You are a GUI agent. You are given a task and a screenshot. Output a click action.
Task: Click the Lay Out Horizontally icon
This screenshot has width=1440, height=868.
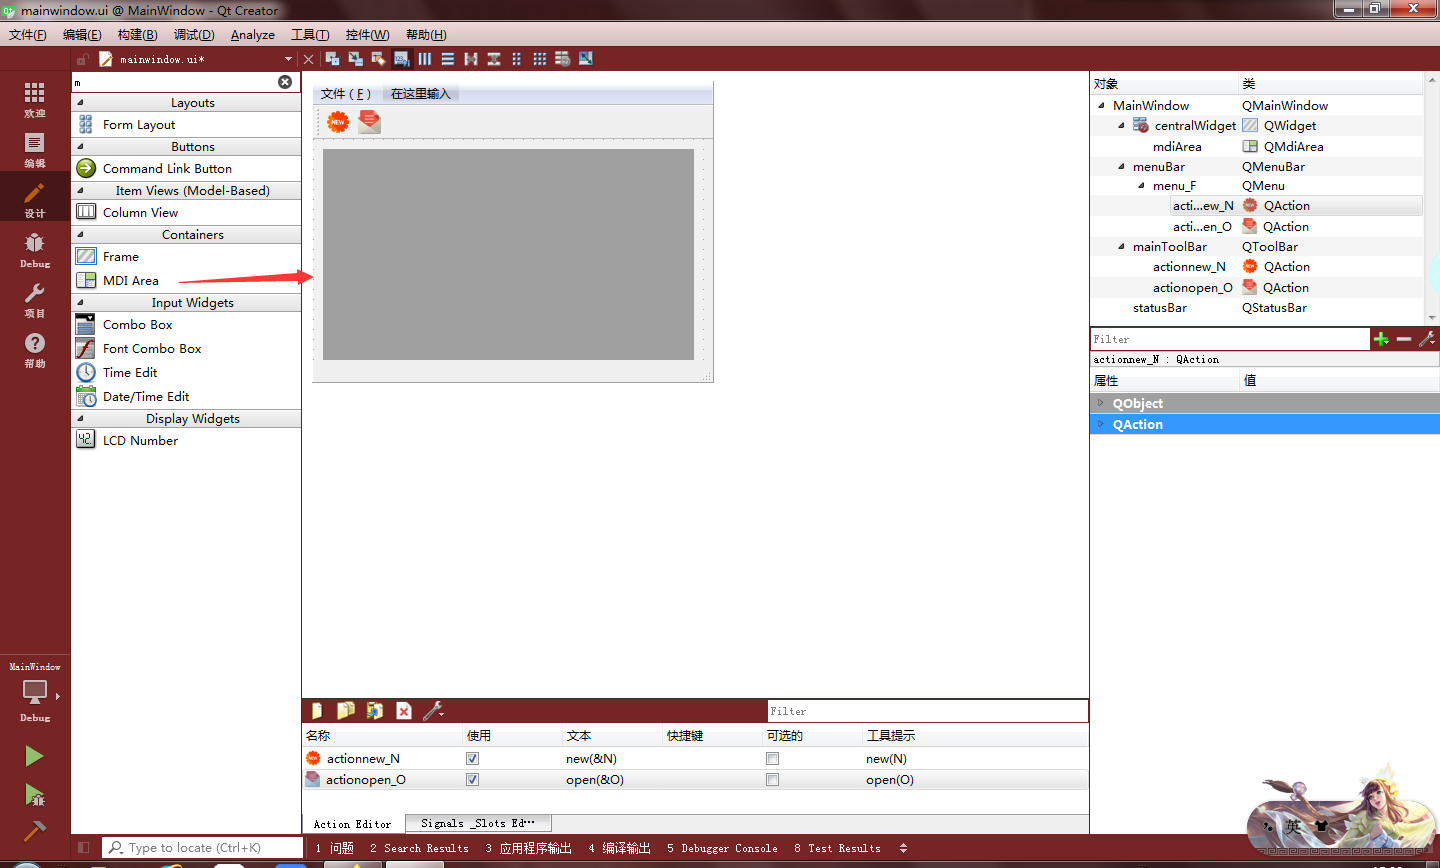pyautogui.click(x=424, y=59)
